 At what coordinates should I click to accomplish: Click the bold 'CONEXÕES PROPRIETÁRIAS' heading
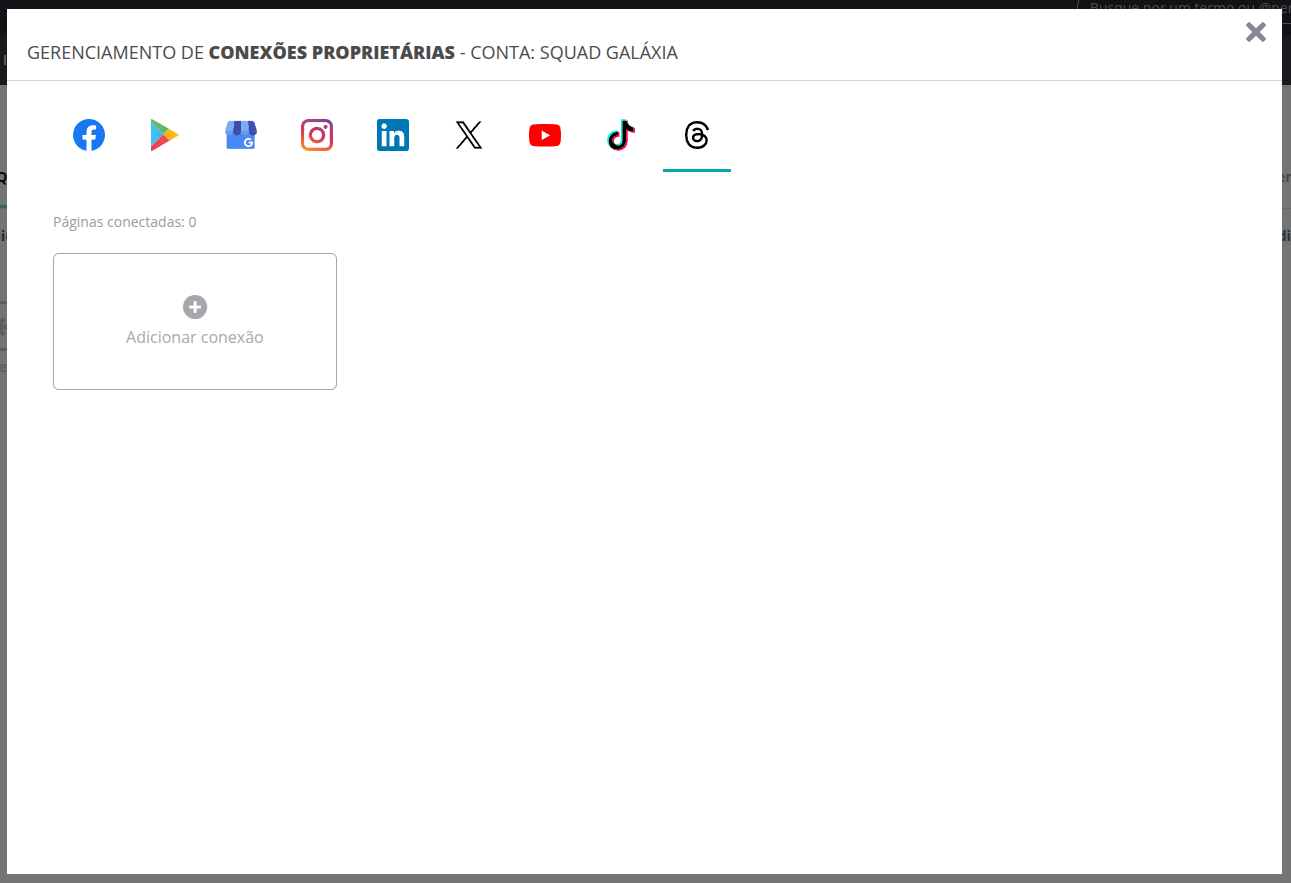(x=331, y=53)
